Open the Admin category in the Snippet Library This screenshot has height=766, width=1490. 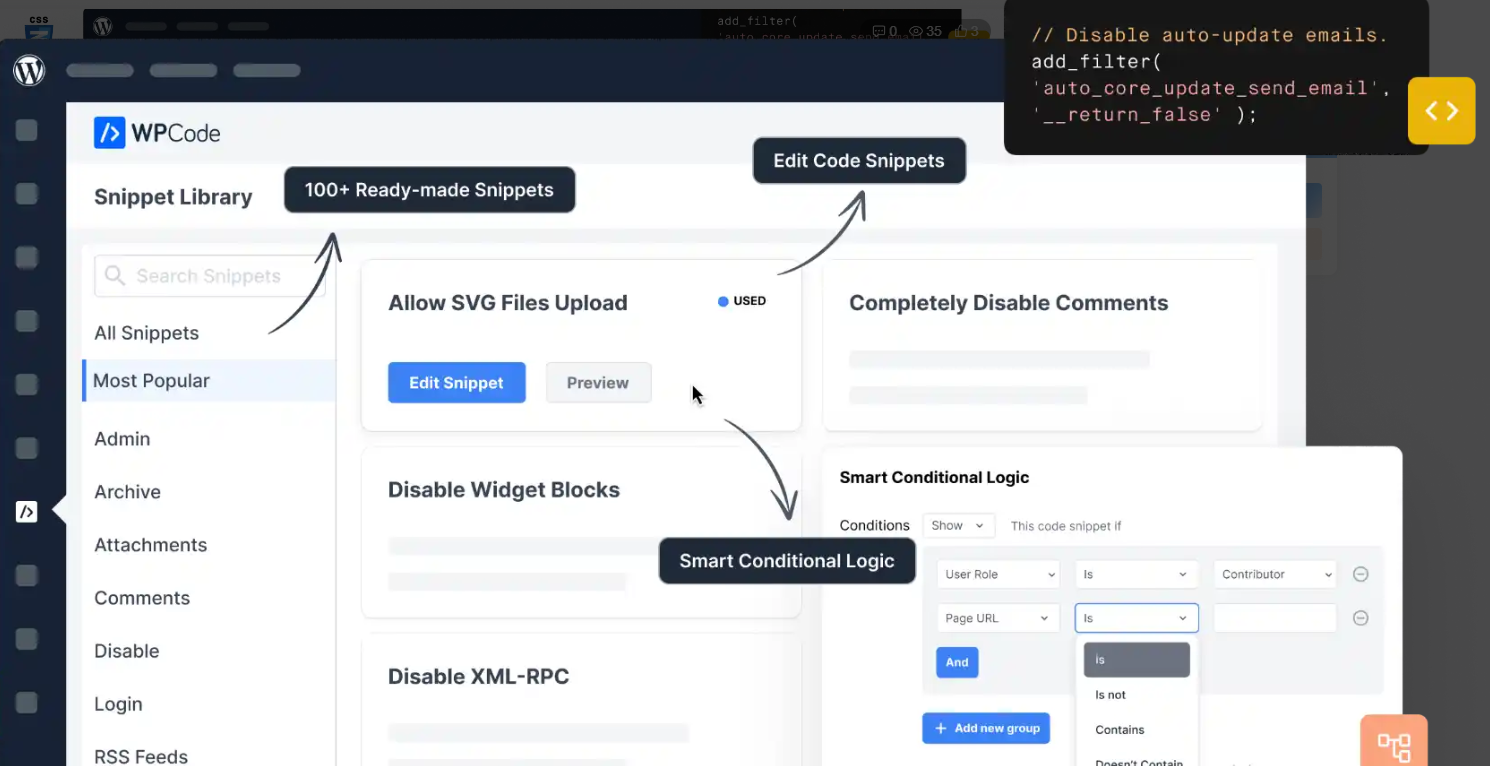coord(122,439)
